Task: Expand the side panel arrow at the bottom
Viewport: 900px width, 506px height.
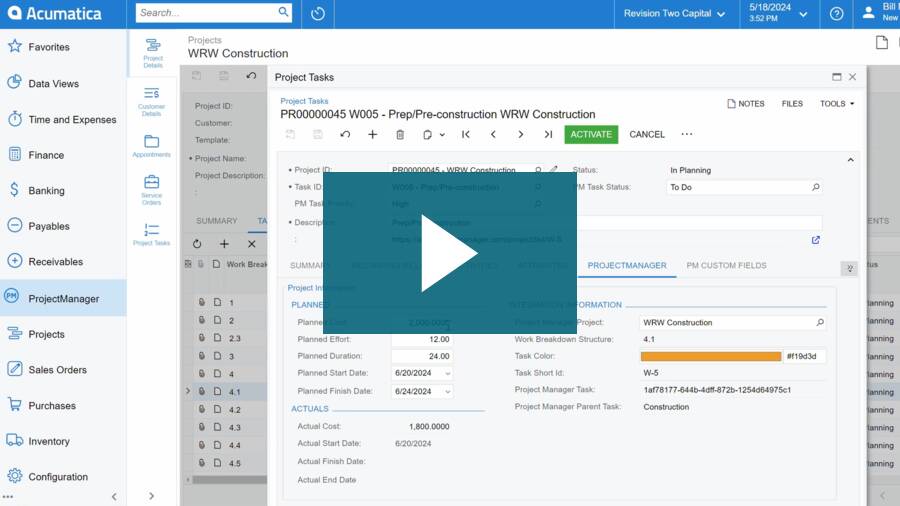Action: (152, 496)
